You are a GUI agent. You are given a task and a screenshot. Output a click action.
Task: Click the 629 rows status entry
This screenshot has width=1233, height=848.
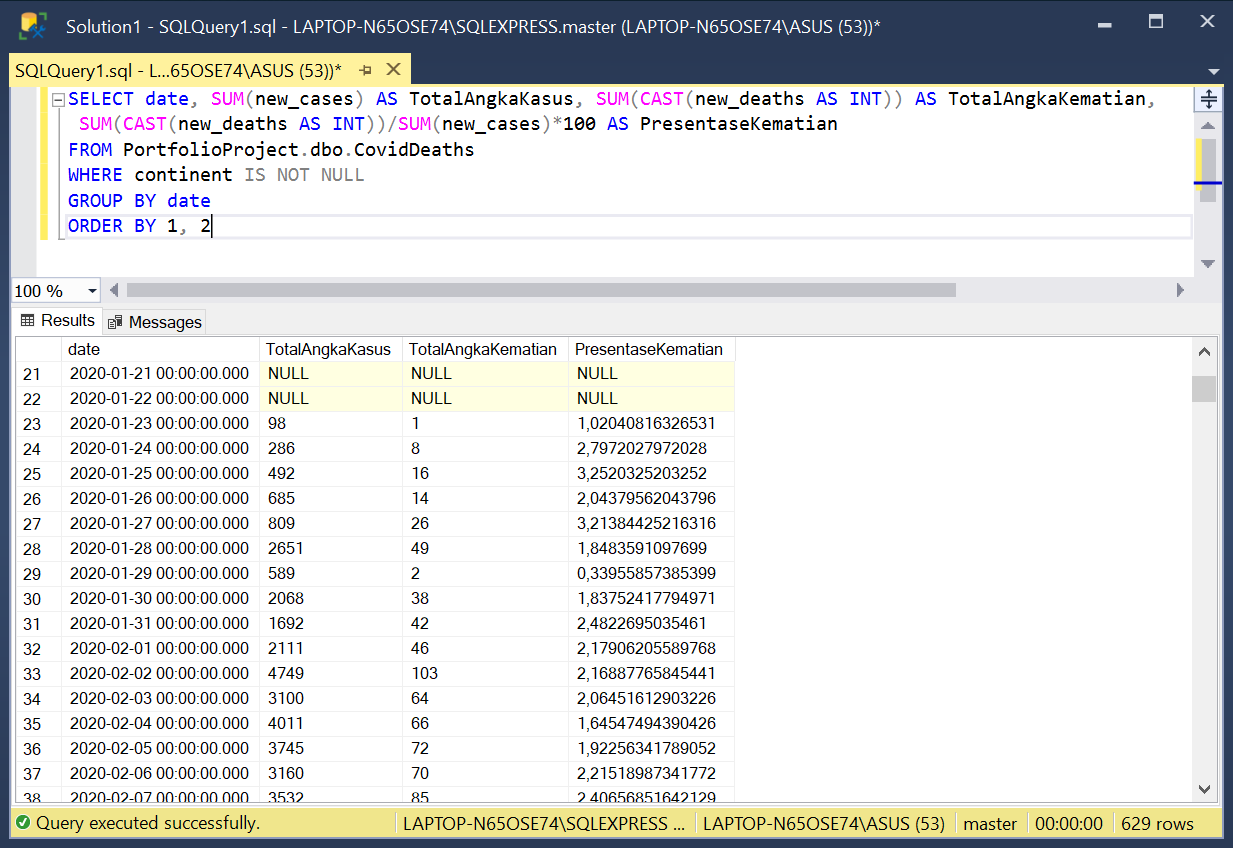(x=1158, y=824)
